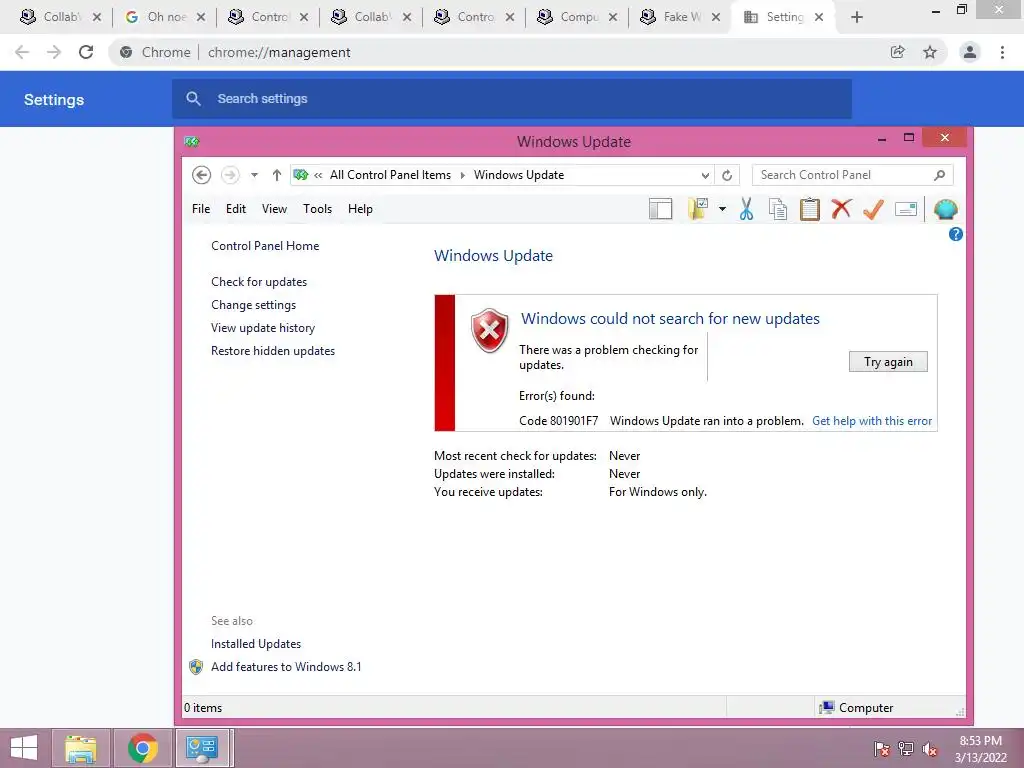Viewport: 1024px width, 768px height.
Task: Click Check for updates link
Action: (x=259, y=281)
